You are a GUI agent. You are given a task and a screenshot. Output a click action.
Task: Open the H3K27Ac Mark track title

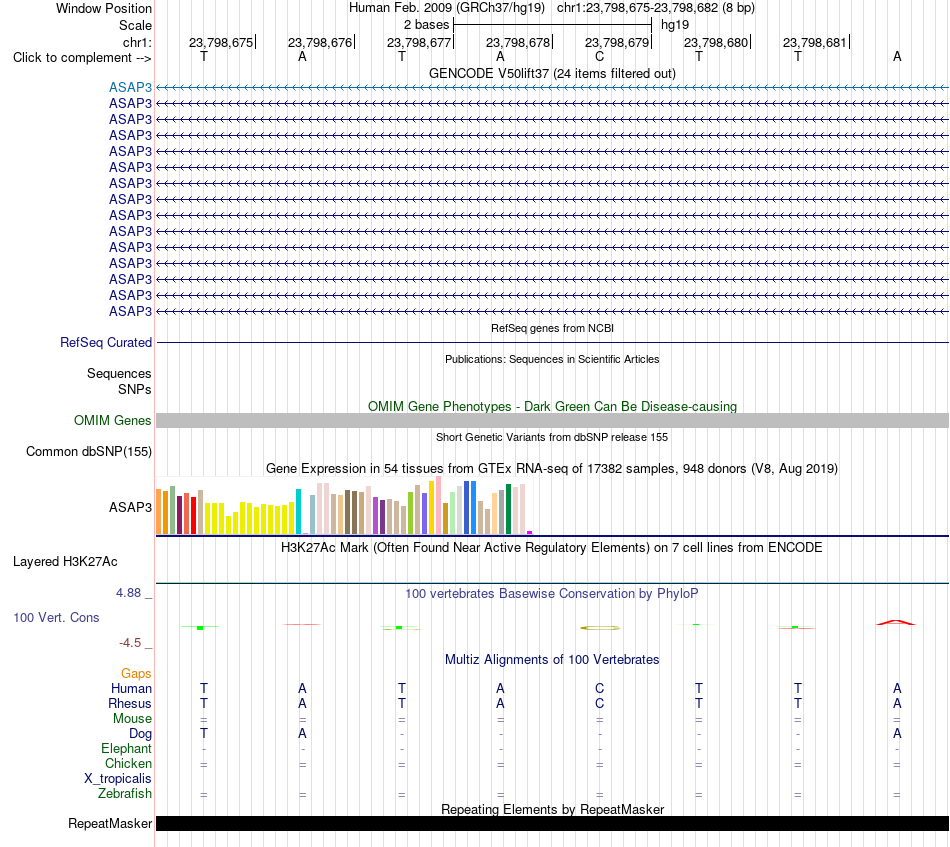[552, 548]
